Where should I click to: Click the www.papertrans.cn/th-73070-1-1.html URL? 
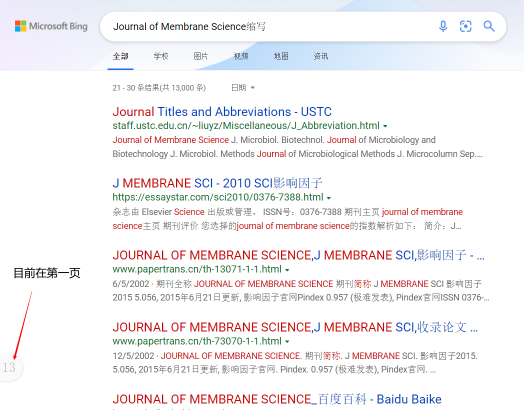click(197, 341)
